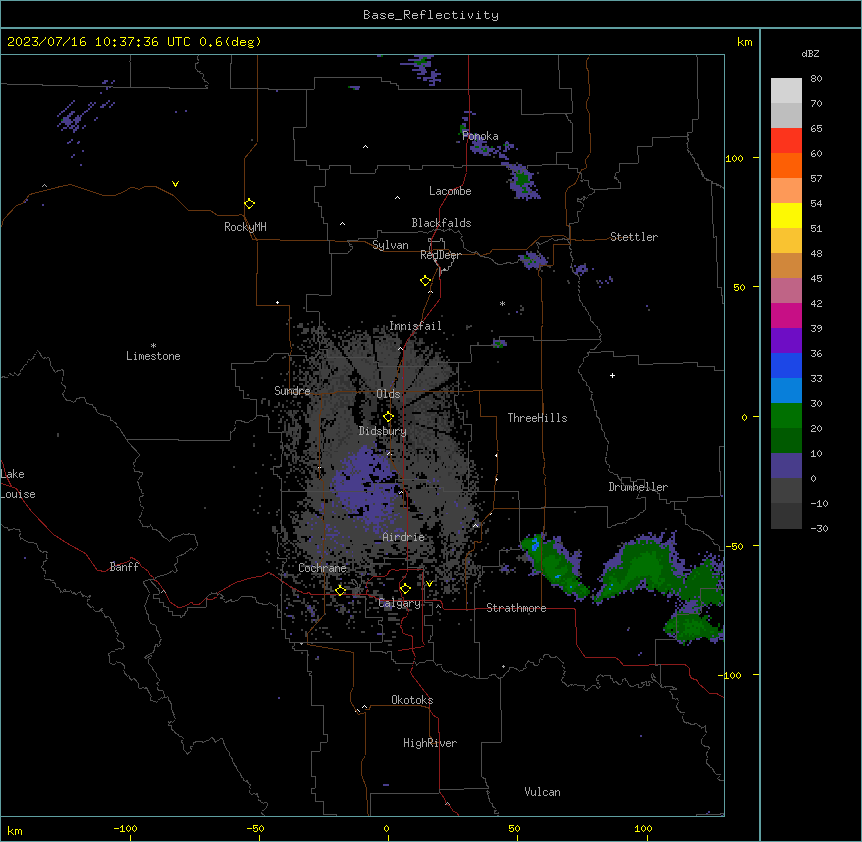Screen dimensions: 862x842
Task: Click the yellow diamond marker above RockyMH
Action: click(250, 204)
